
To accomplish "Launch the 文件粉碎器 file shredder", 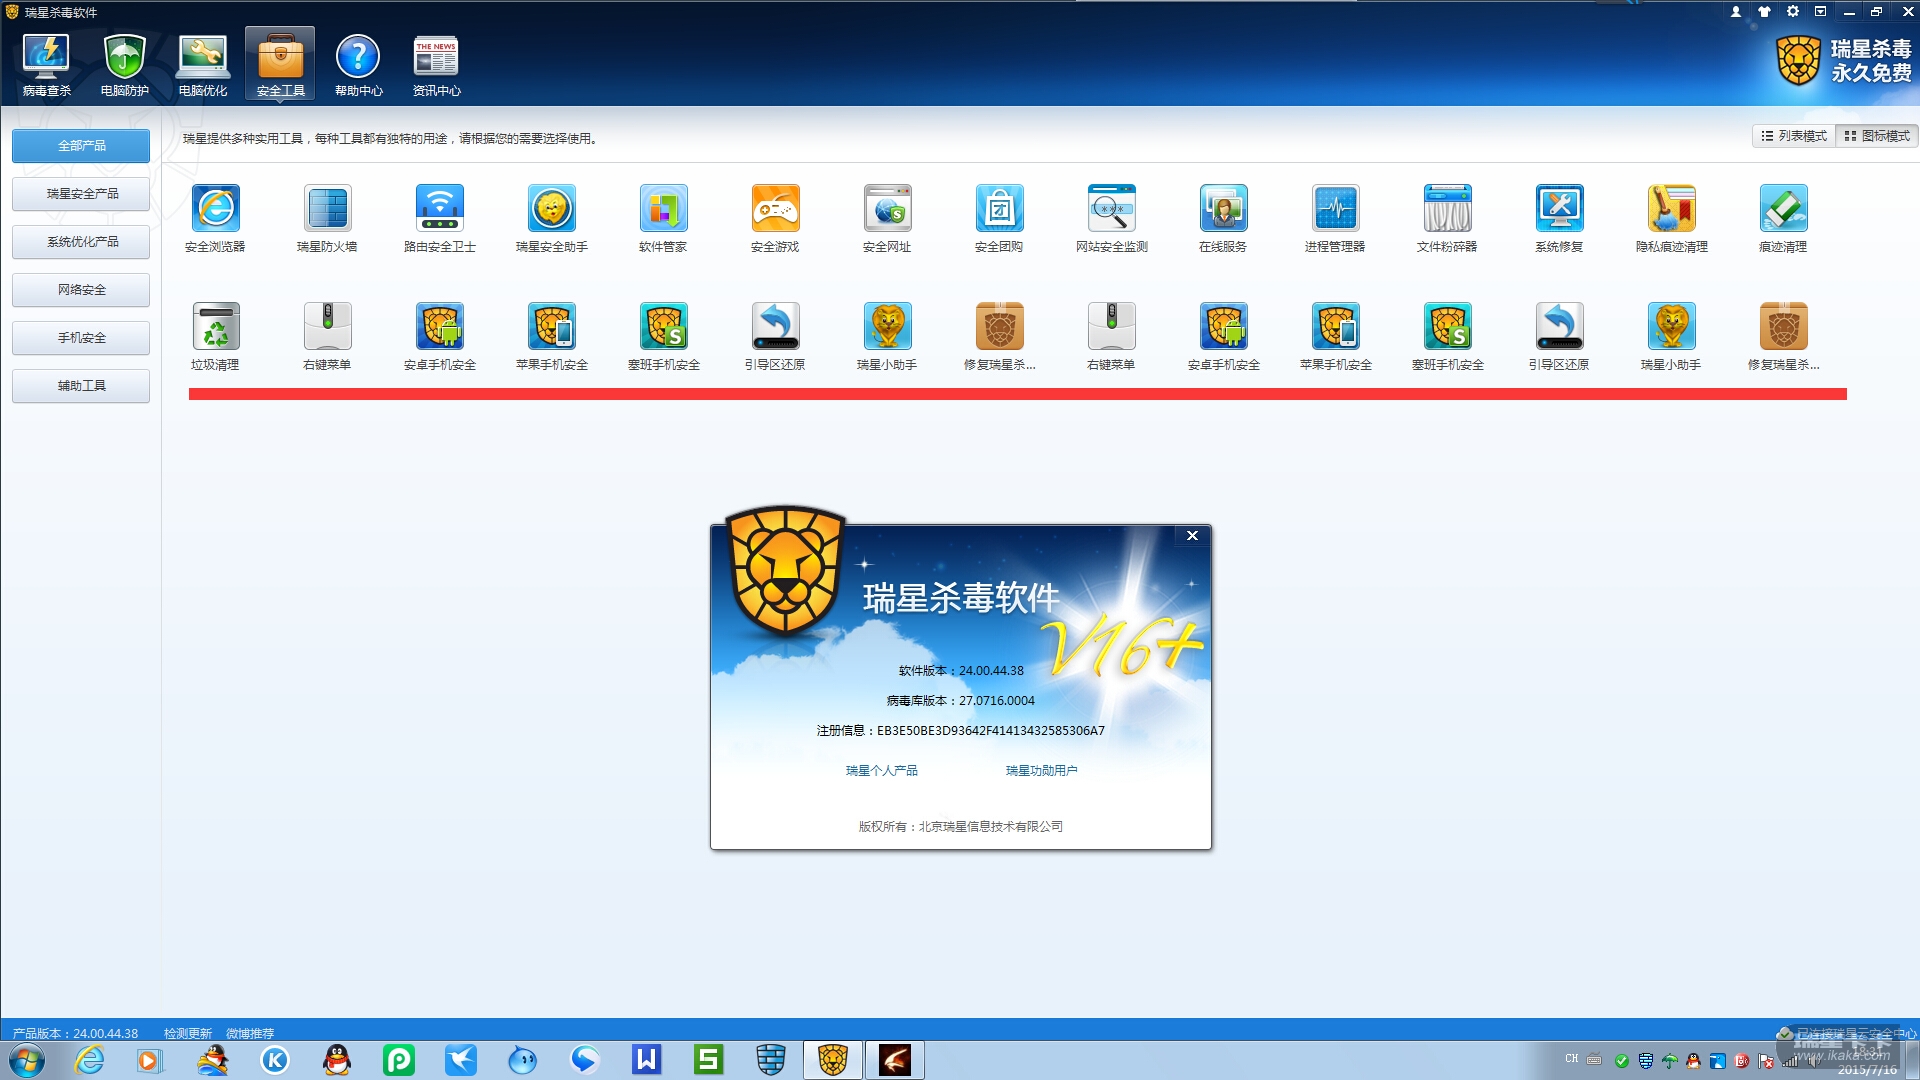I will (x=1447, y=210).
